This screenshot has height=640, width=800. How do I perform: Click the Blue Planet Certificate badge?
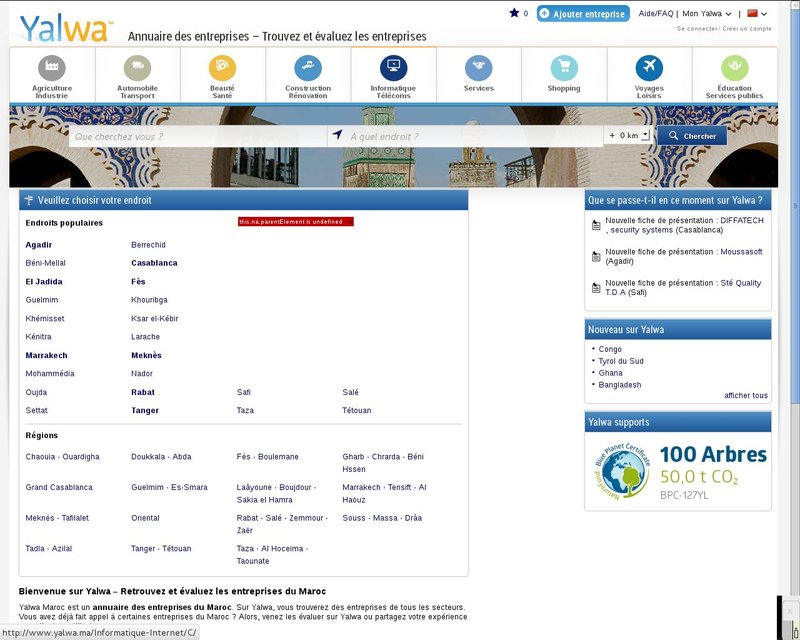tap(622, 471)
